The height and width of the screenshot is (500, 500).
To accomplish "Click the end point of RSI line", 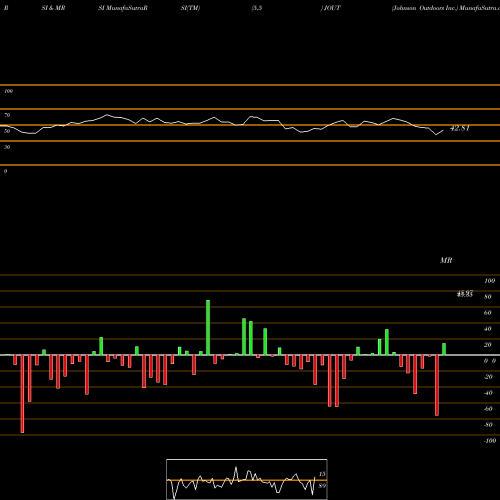I will (443, 131).
